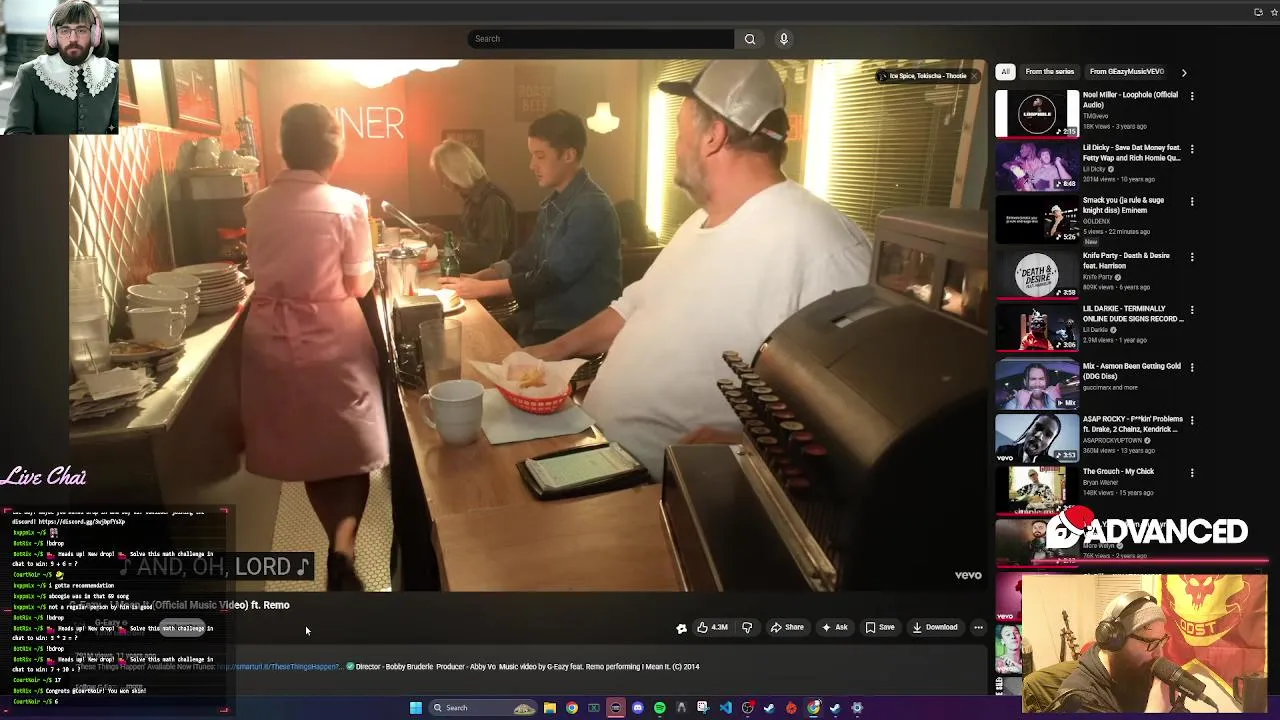The height and width of the screenshot is (720, 1280).
Task: Open Snipping Tool from taskbar
Action: point(703,708)
